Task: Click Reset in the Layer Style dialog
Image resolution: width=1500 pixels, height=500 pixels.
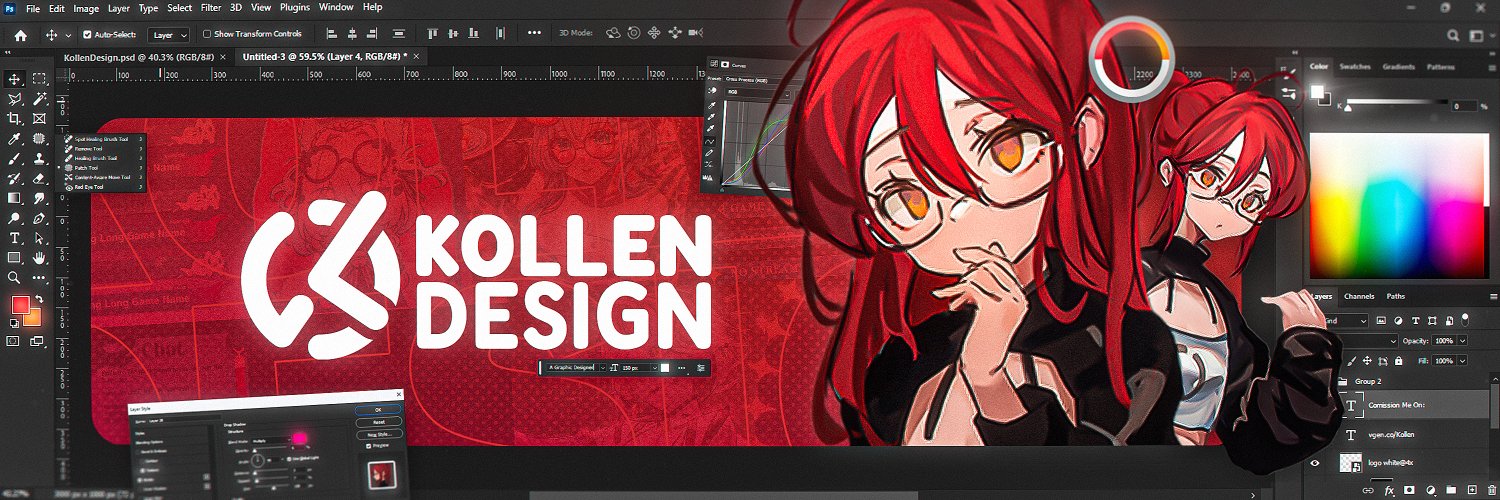Action: [x=378, y=422]
